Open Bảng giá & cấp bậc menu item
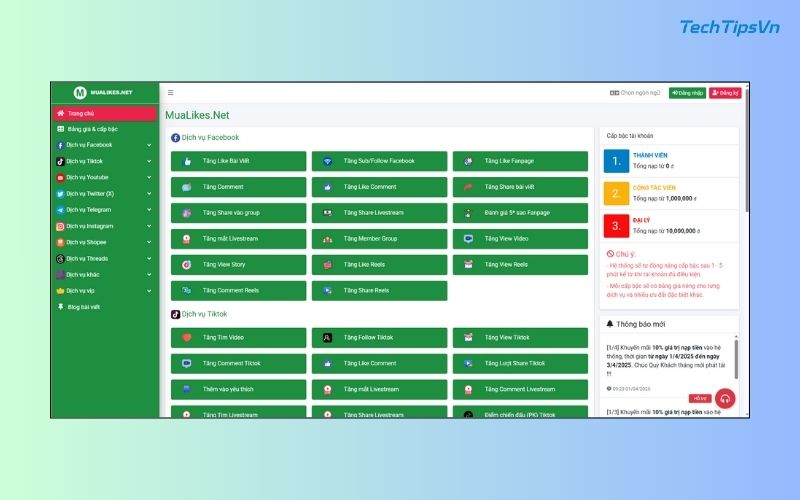This screenshot has width=800, height=500. pos(105,129)
